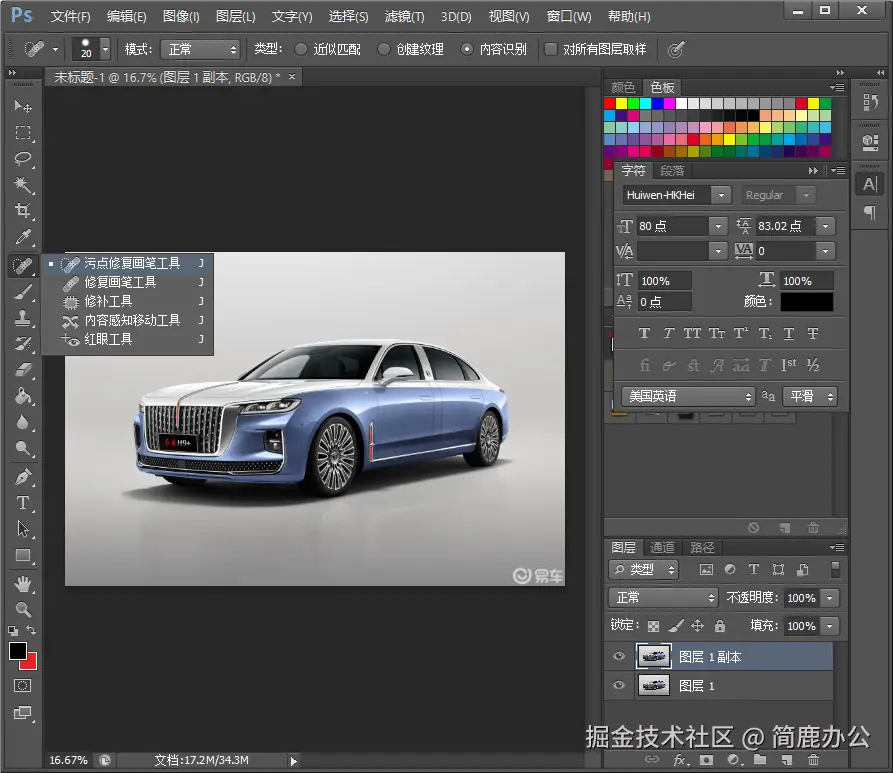Choose 修补工具 from the flyout menu
893x773 pixels.
108,301
